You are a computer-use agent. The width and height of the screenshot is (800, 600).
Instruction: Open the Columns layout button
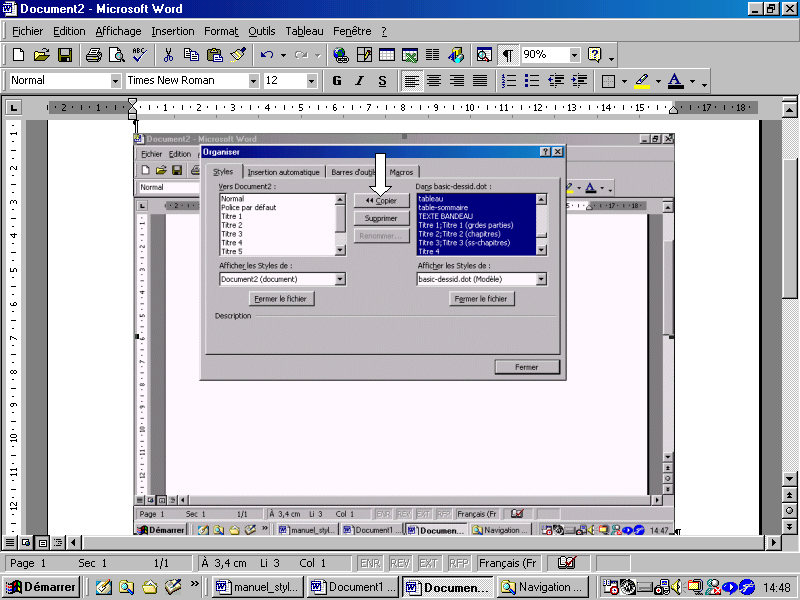click(433, 55)
